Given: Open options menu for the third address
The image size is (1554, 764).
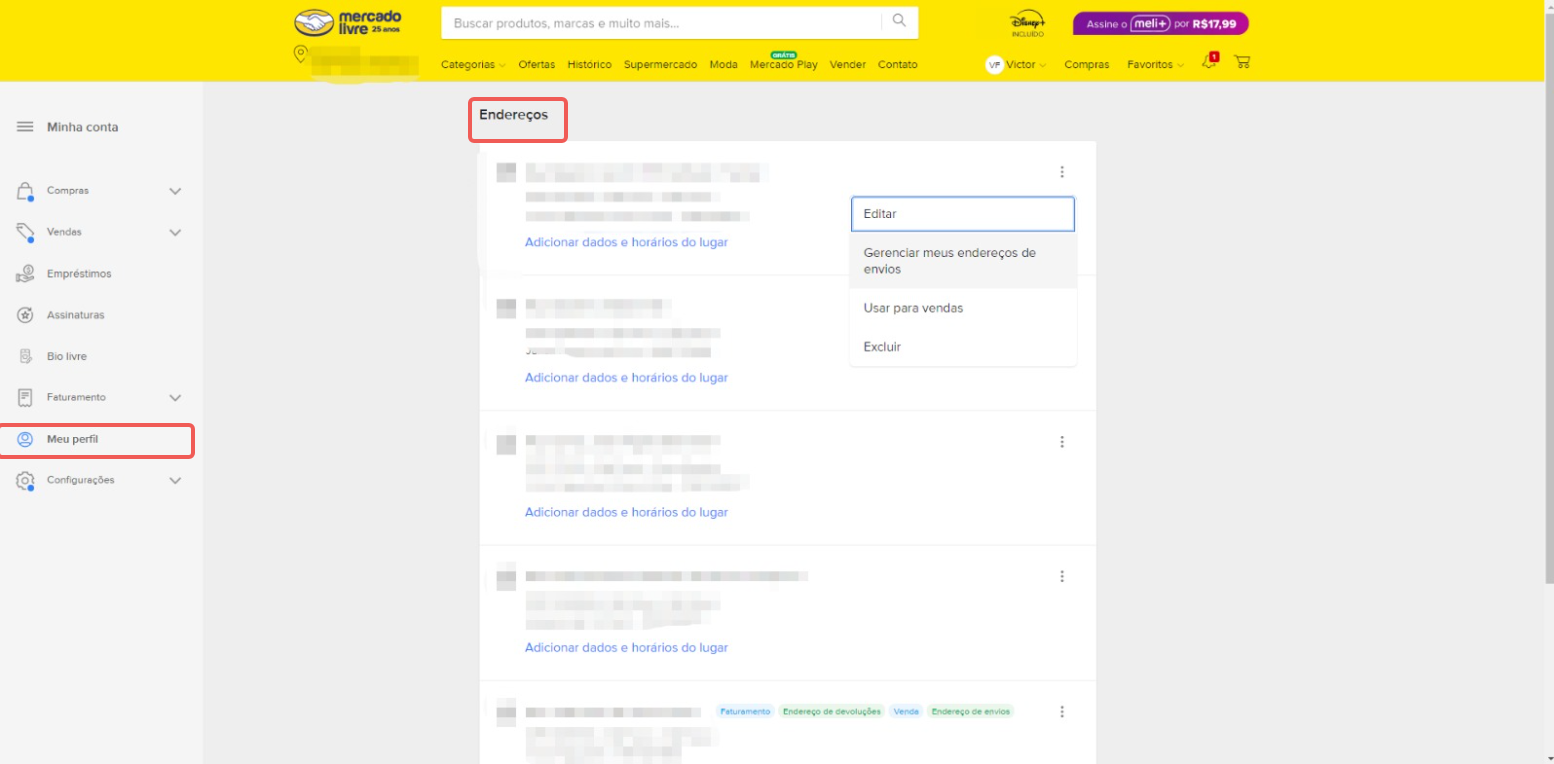Looking at the screenshot, I should click(x=1062, y=442).
